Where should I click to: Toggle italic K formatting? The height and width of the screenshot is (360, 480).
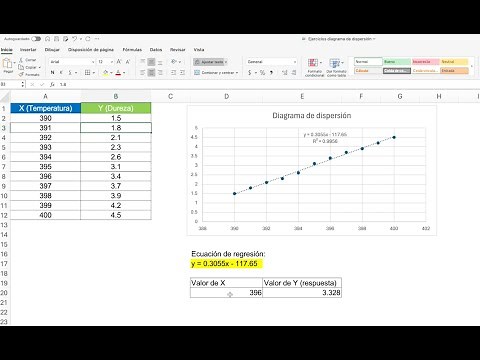[61, 72]
